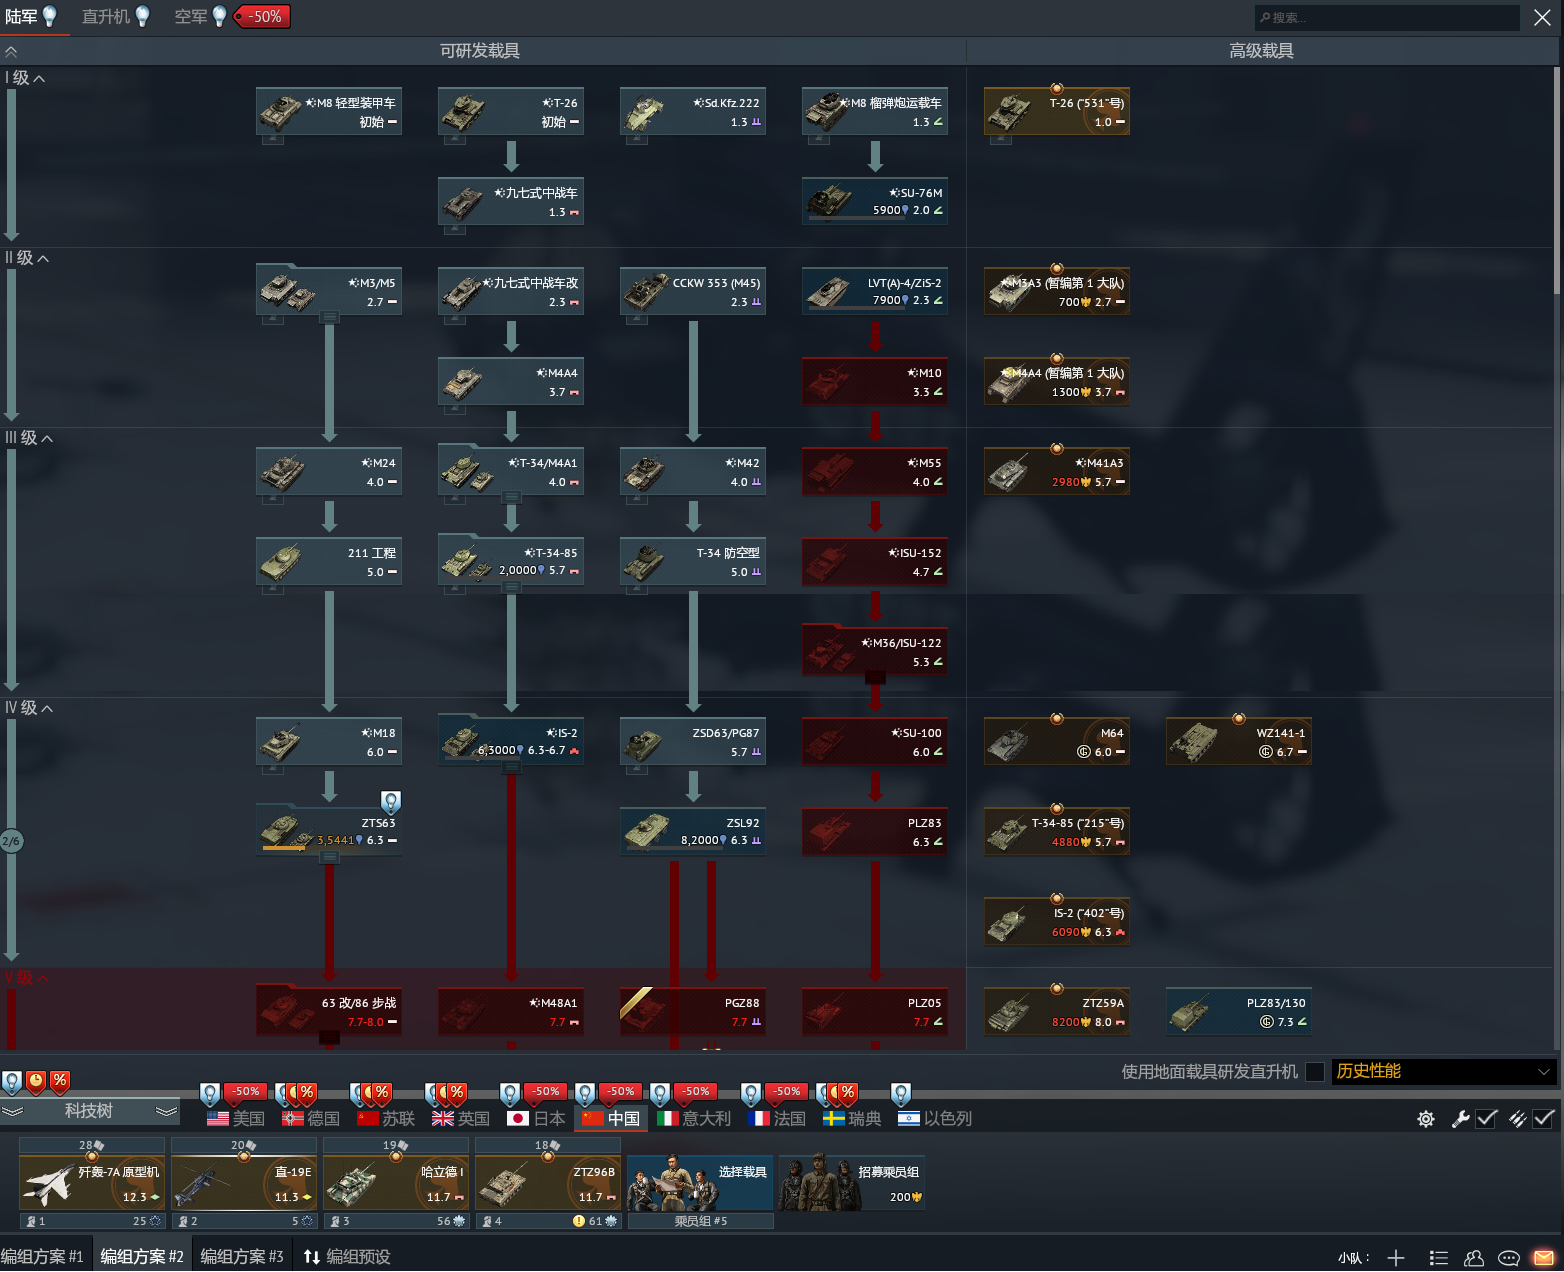Open the 历史性能 mode dropdown
Viewport: 1564px width, 1272px height.
pyautogui.click(x=1444, y=1072)
